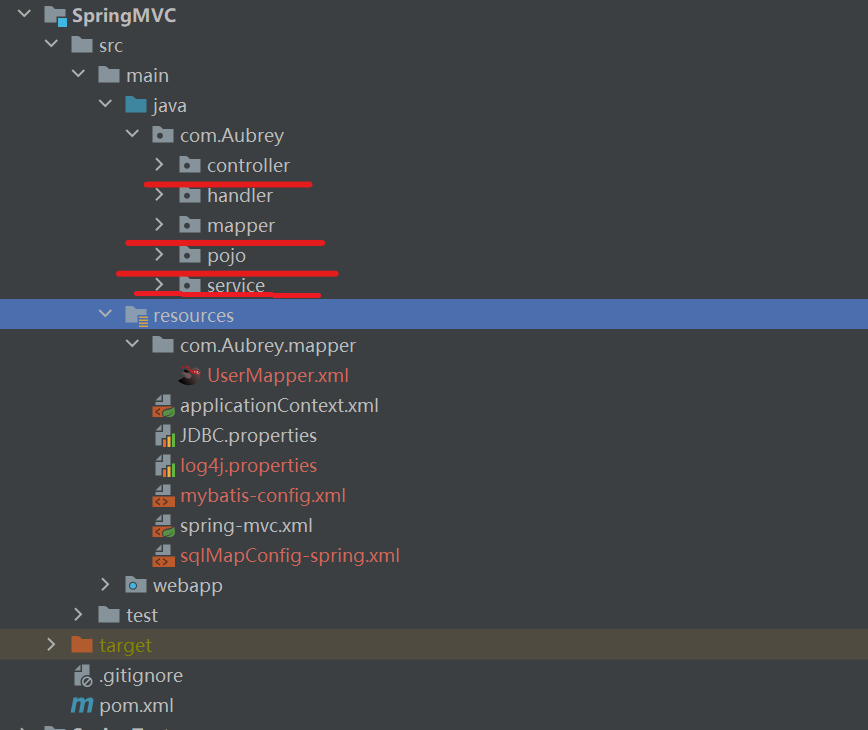868x730 pixels.
Task: Expand the test folder
Action: click(78, 614)
